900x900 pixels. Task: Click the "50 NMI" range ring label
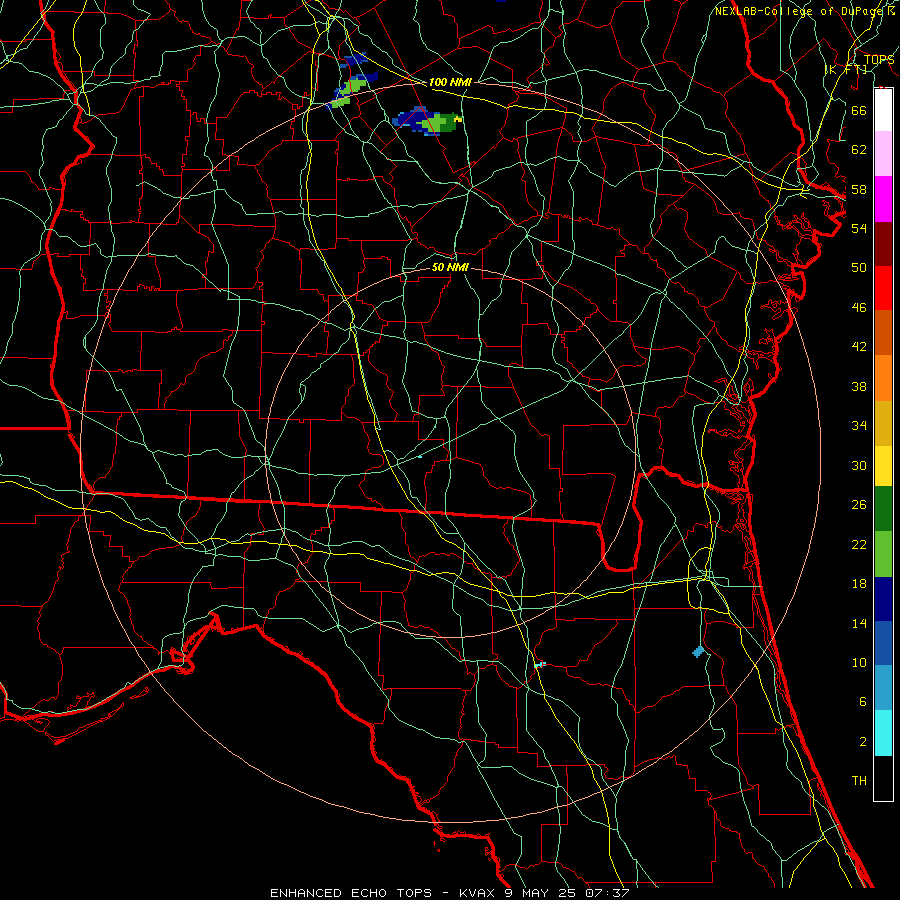[x=450, y=267]
